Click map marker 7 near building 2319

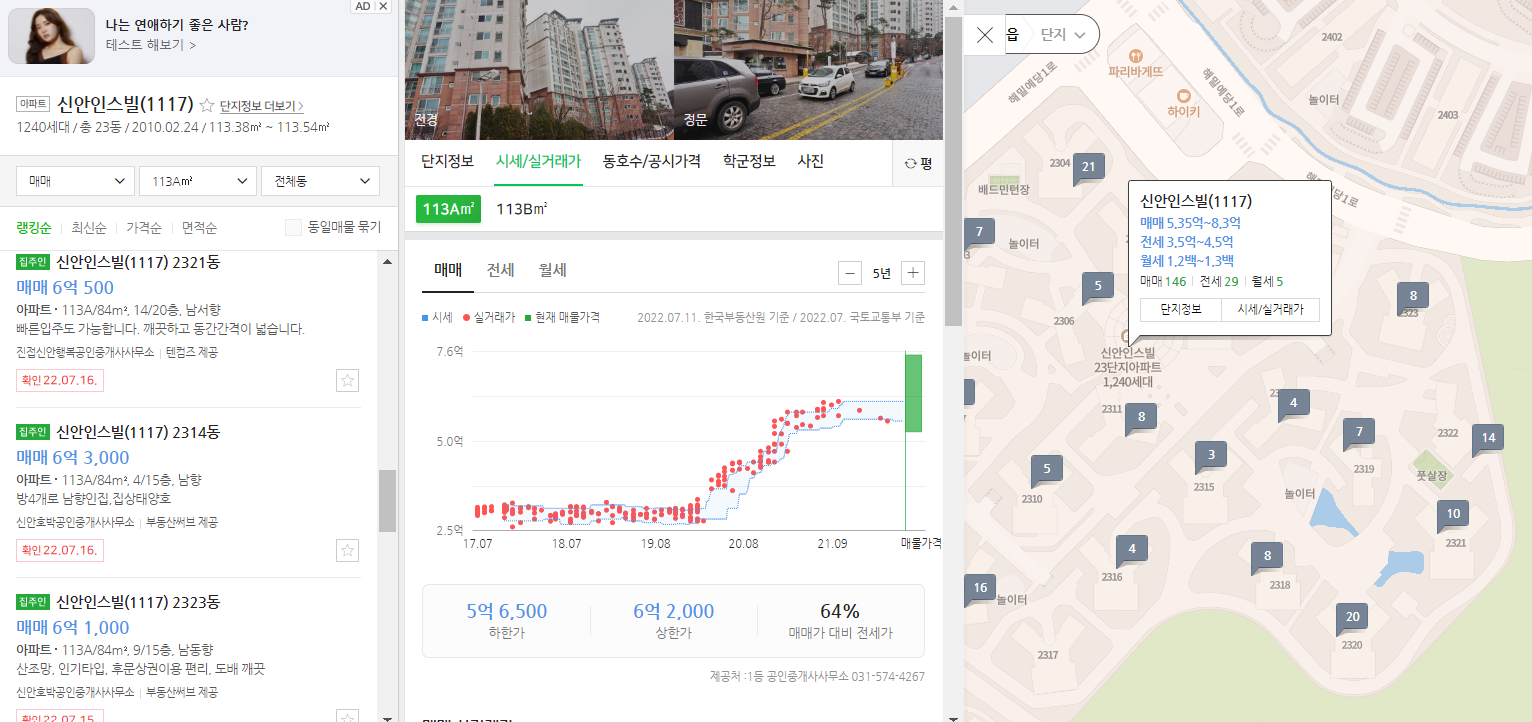[x=1358, y=434]
